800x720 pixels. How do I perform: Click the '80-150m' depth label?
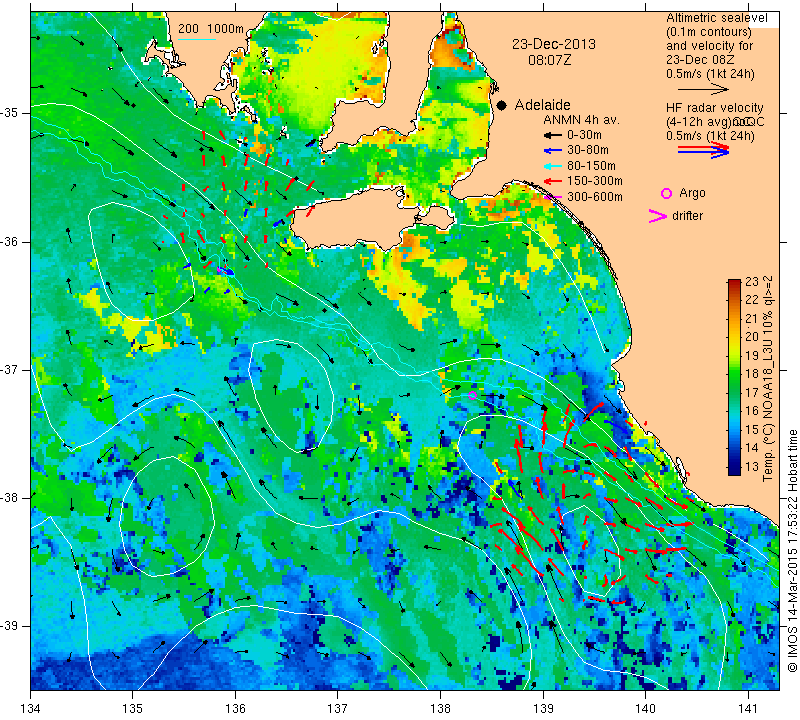coord(591,166)
